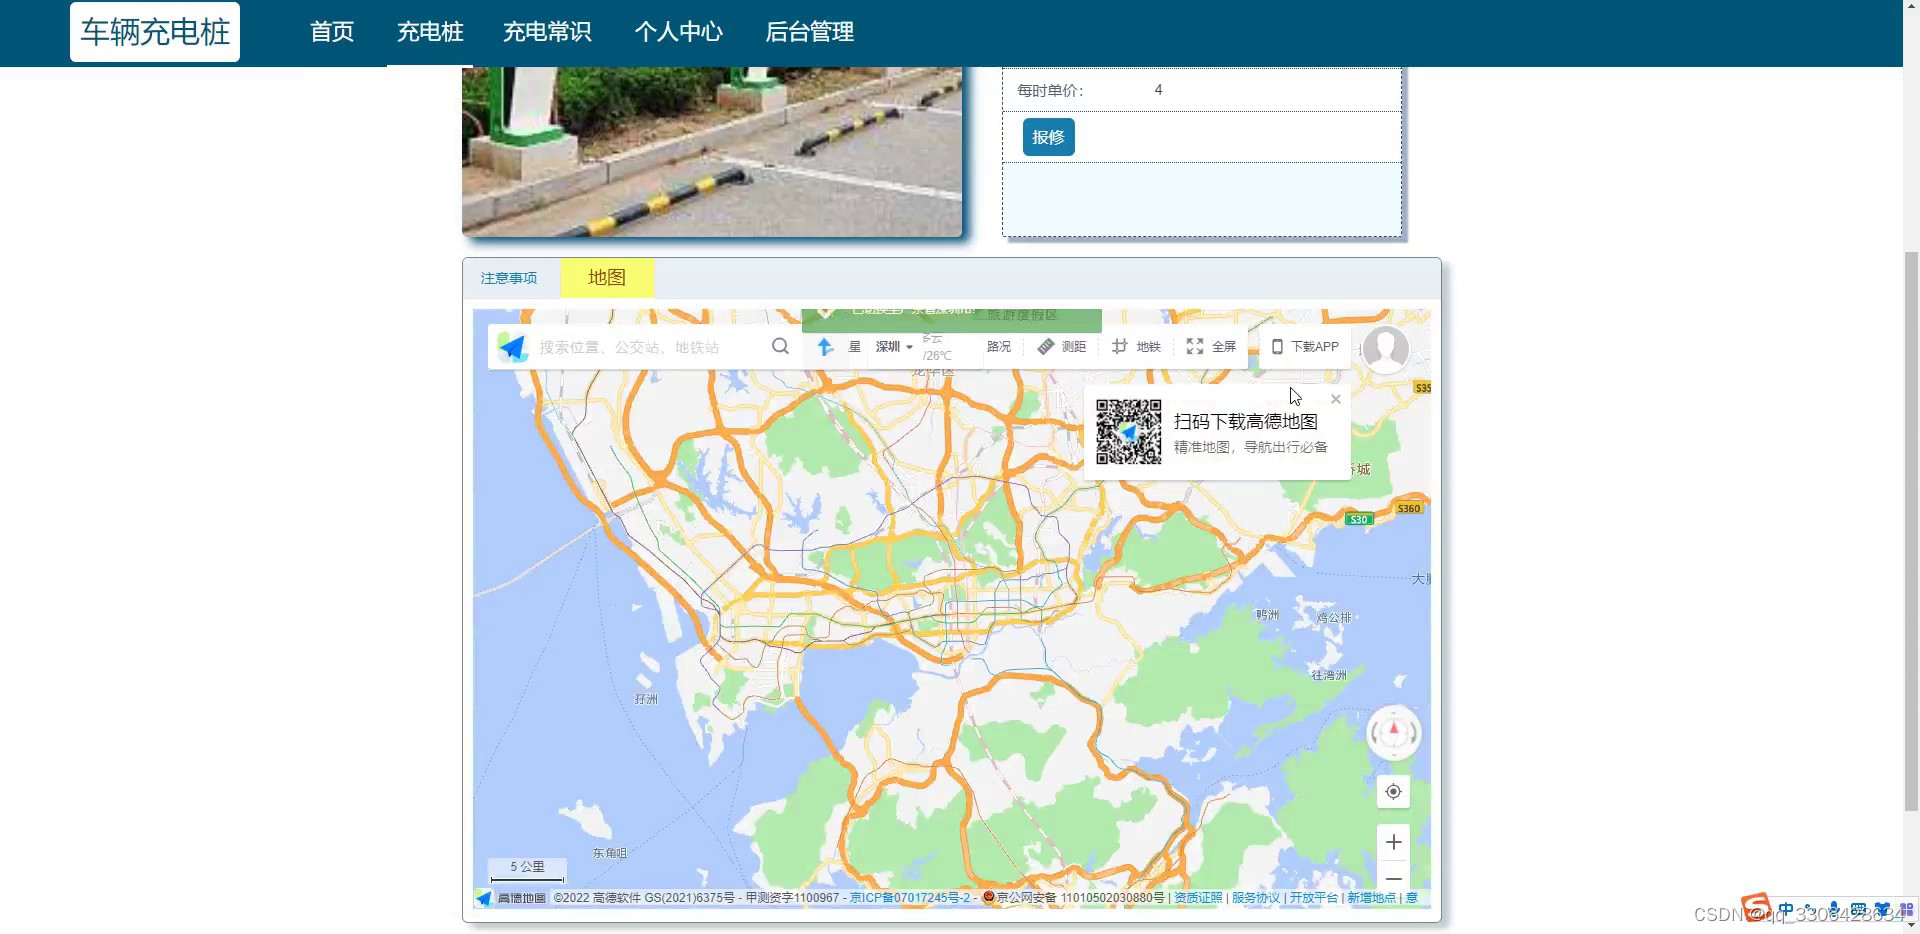Toggle the 中 Chinese input mode
The width and height of the screenshot is (1920, 934).
pos(1786,910)
